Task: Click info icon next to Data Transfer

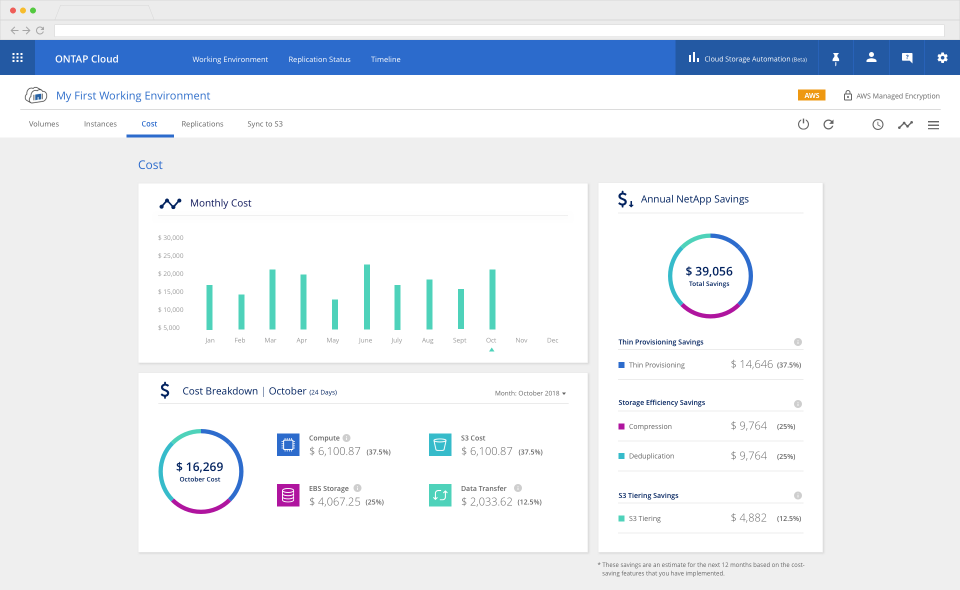Action: 518,488
